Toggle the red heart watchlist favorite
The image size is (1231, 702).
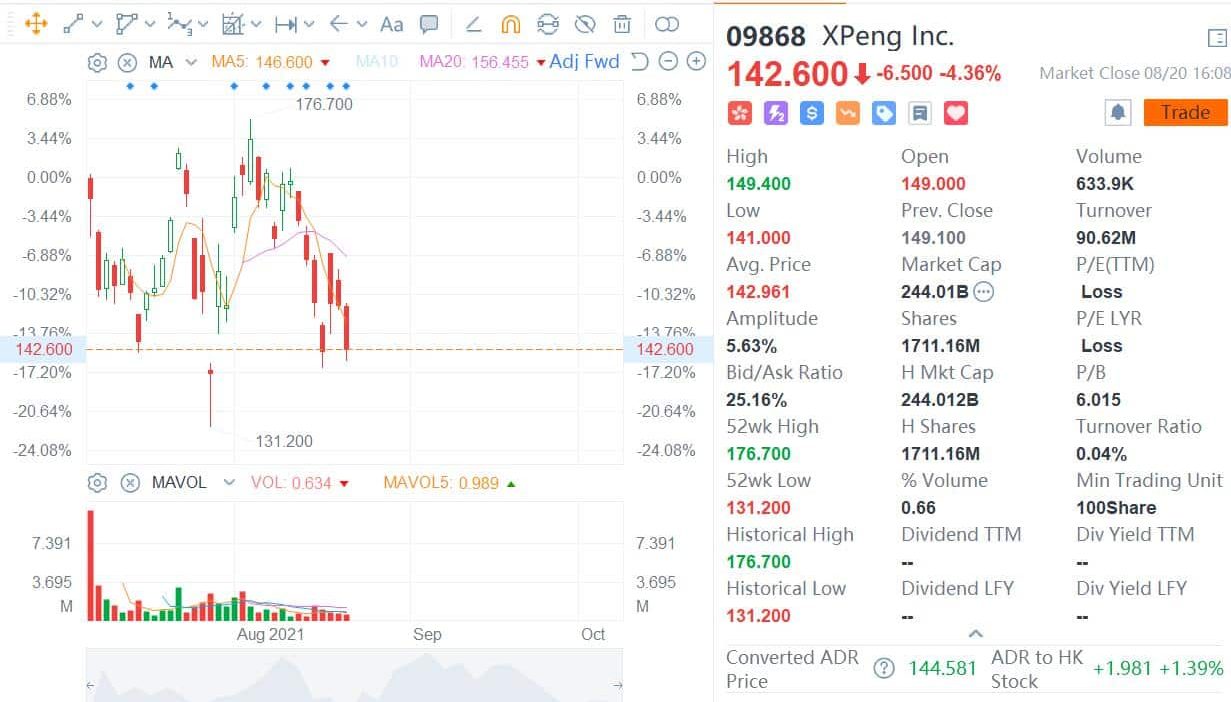[x=956, y=113]
